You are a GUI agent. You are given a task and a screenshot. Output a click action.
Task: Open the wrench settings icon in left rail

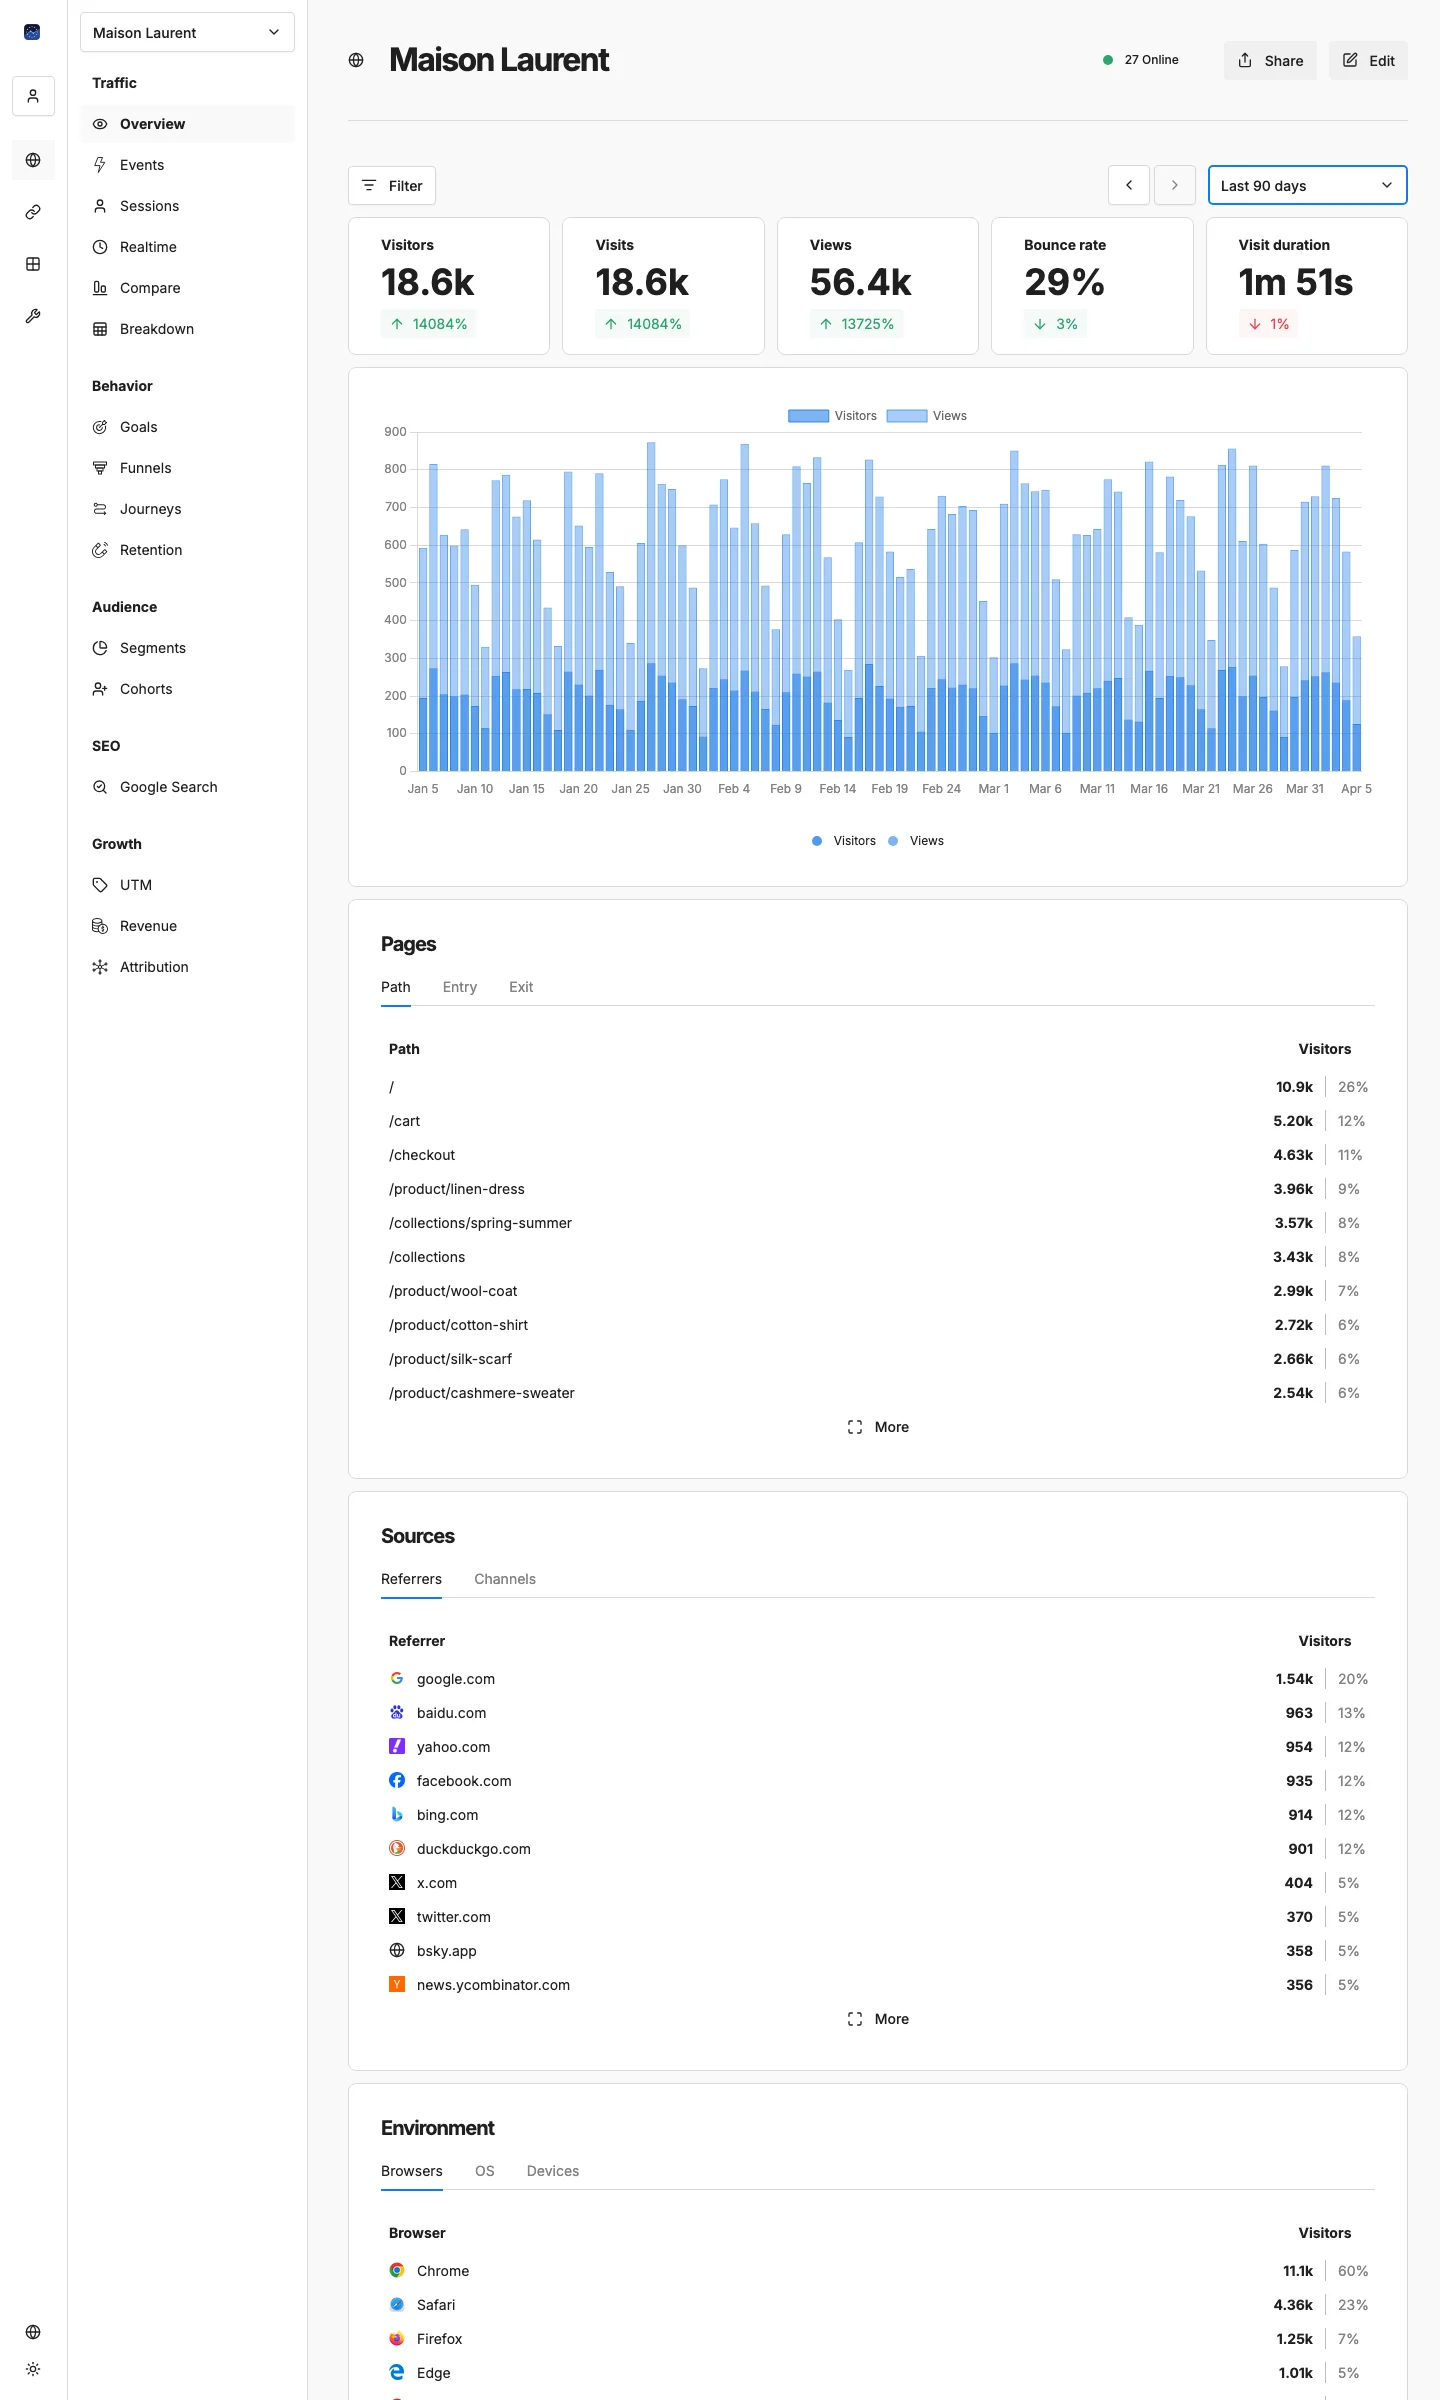click(33, 316)
